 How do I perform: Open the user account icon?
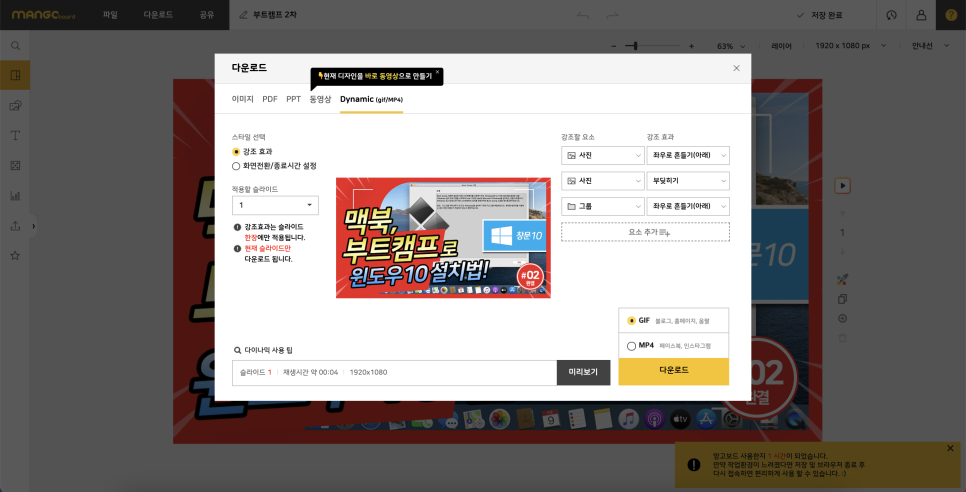(921, 15)
